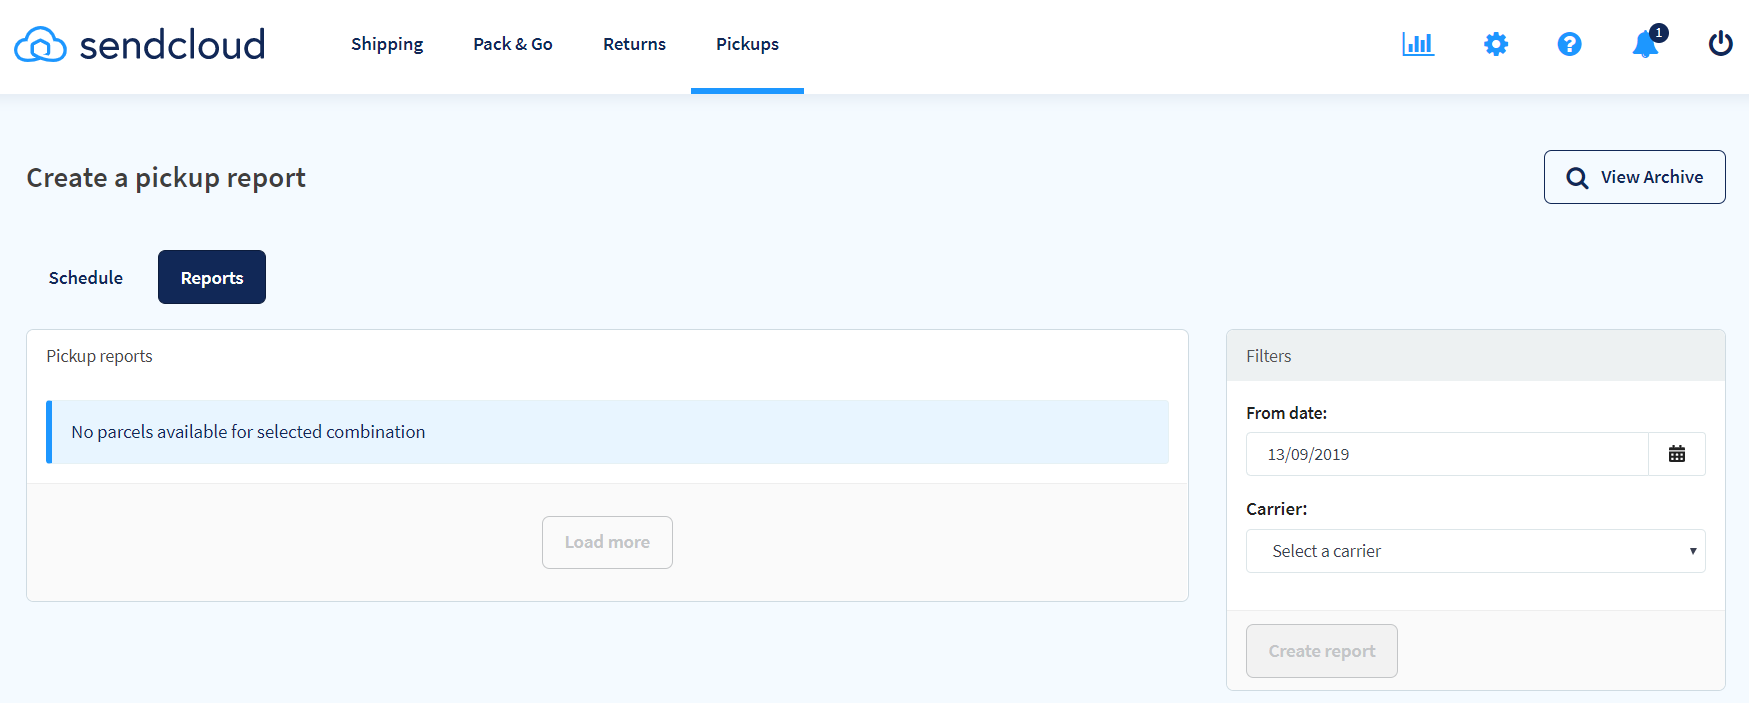Expand the Select a carrier dropdown

tap(1475, 551)
